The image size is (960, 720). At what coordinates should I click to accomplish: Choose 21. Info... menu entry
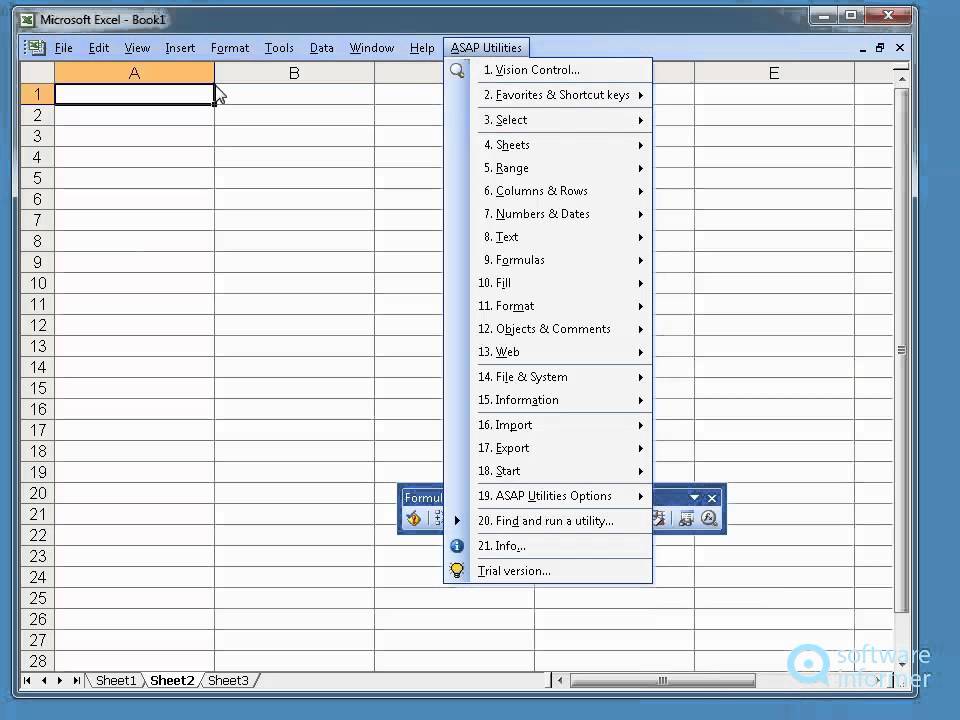coord(549,546)
